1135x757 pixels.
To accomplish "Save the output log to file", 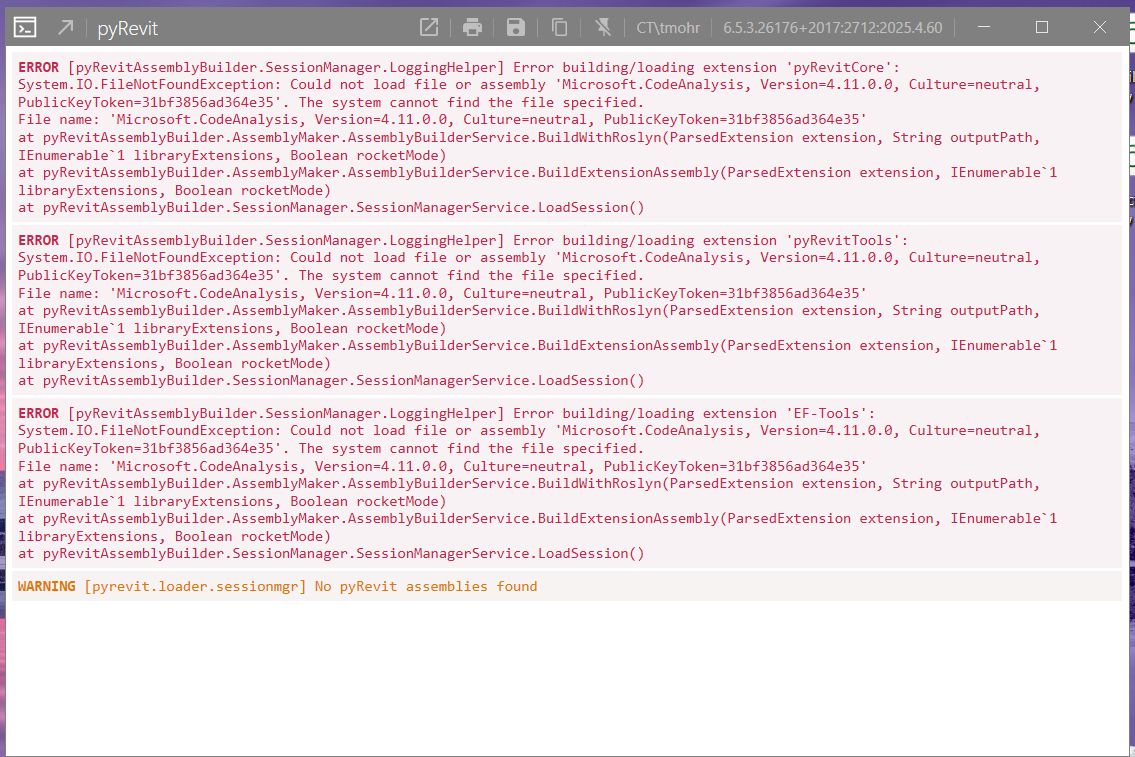I will pos(515,28).
